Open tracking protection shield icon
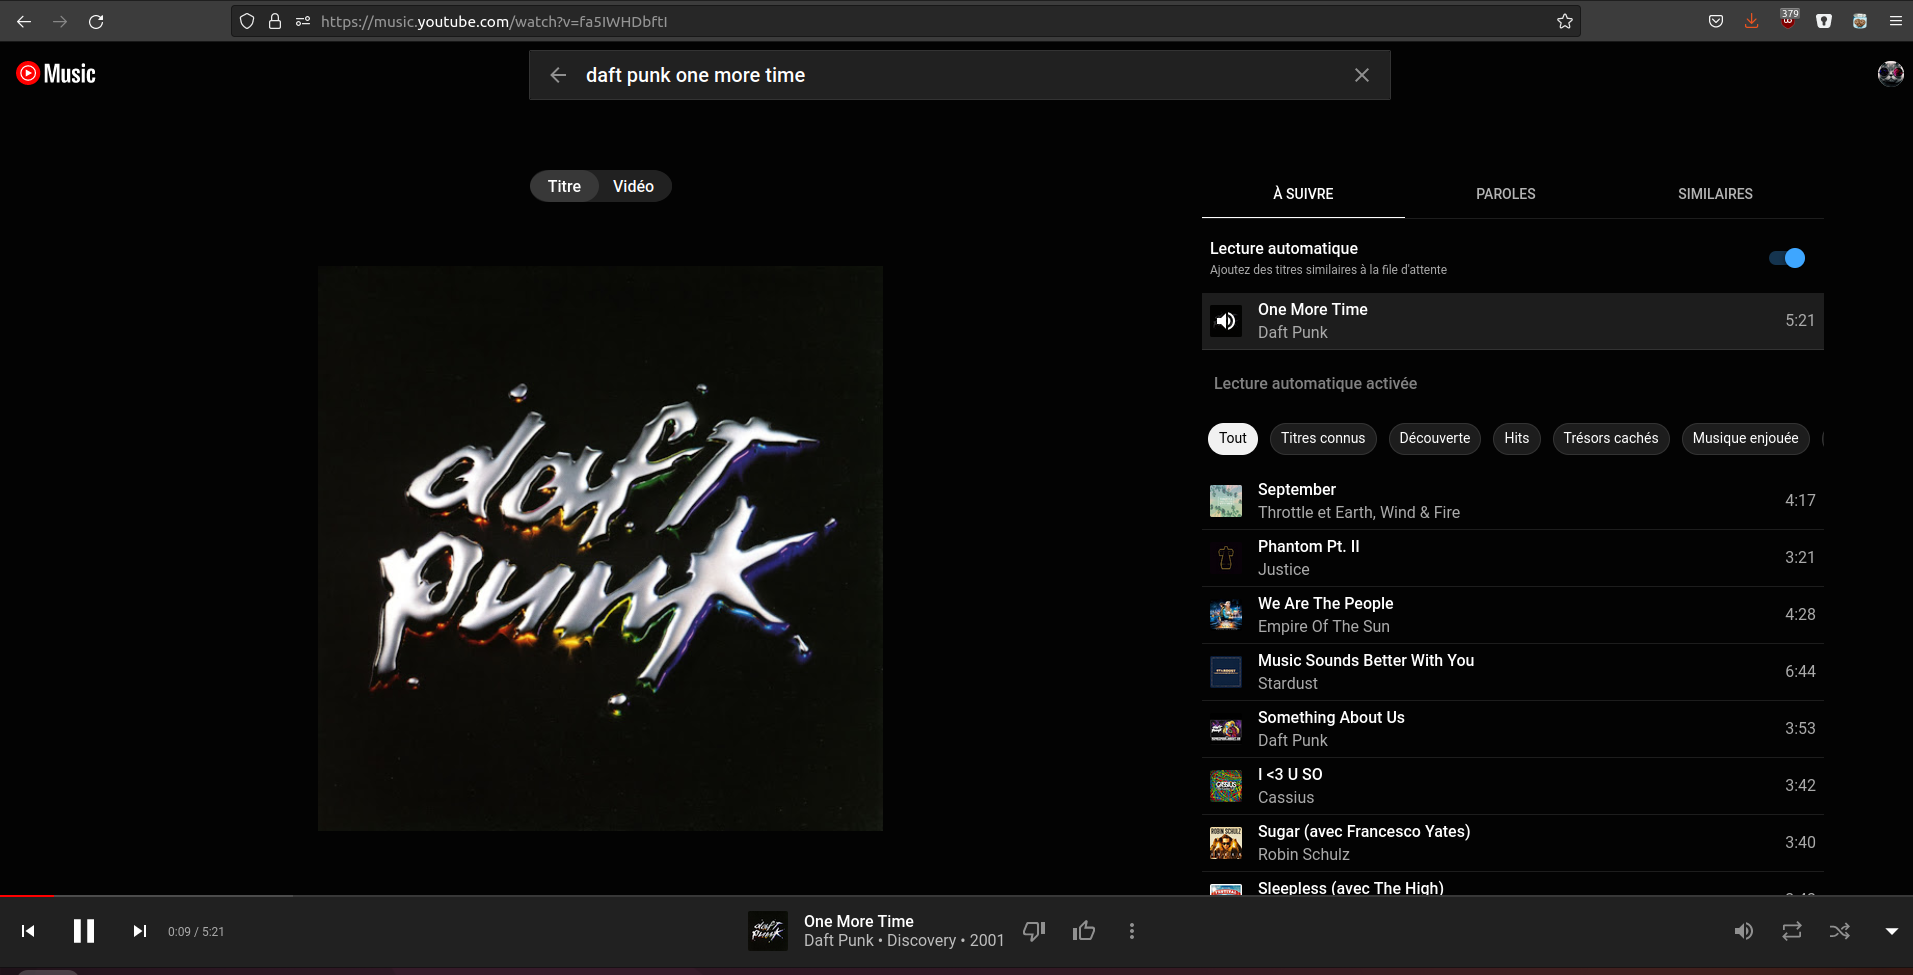 (247, 21)
